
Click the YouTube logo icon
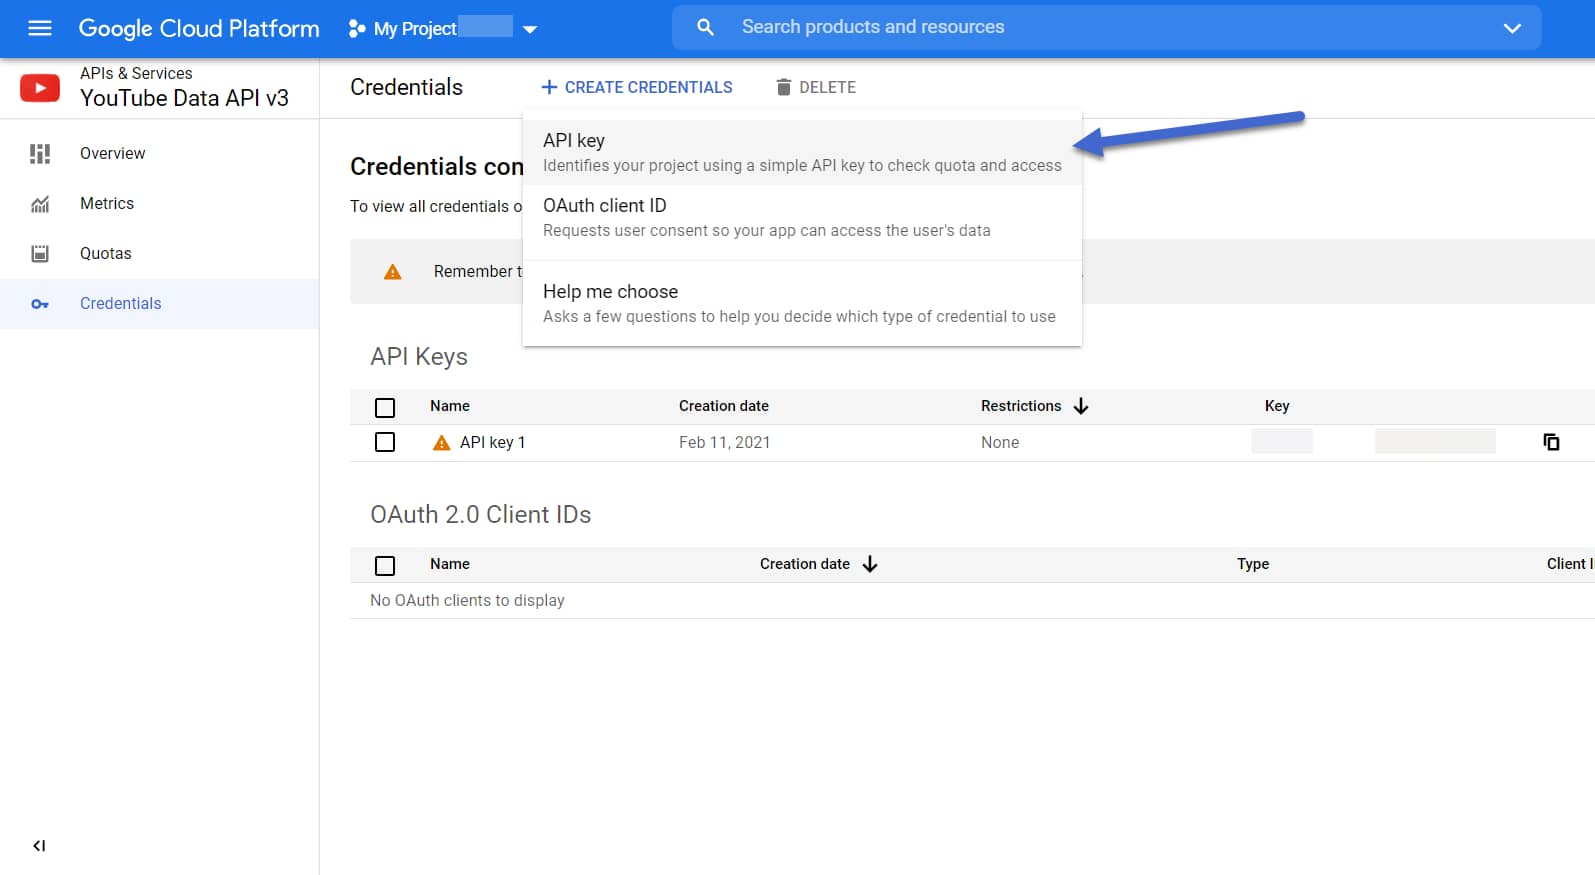pos(40,88)
